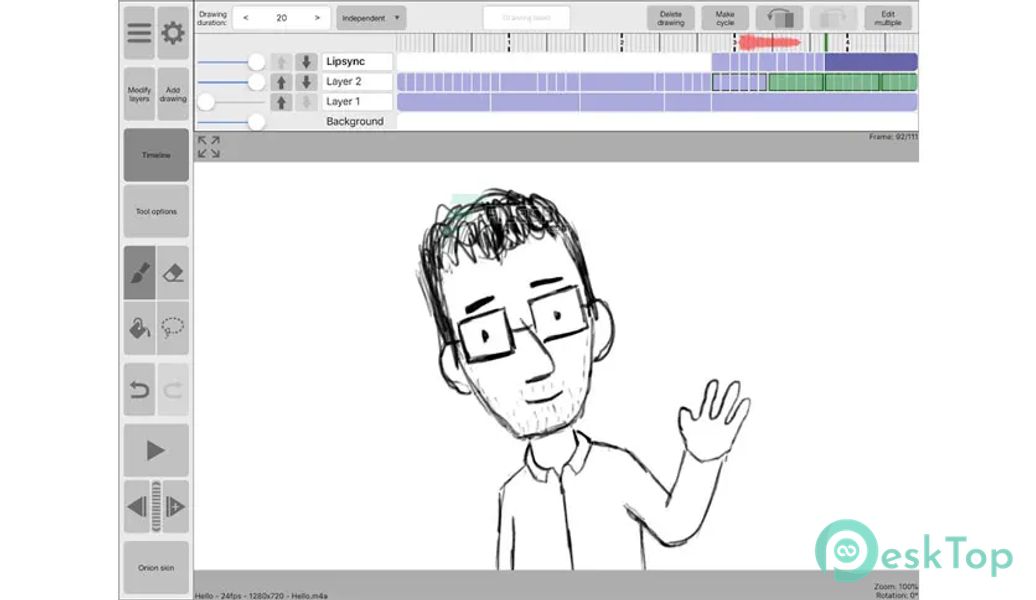The image size is (1036, 600).
Task: Click the Layer 1 timeline track
Action: (657, 102)
